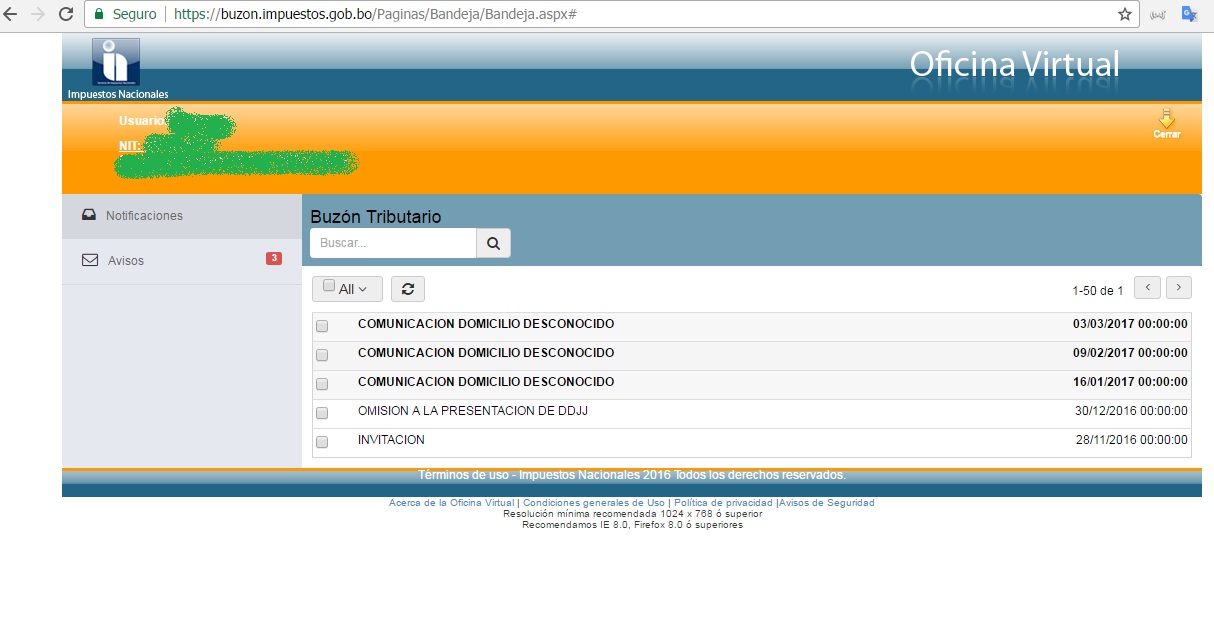This screenshot has height=628, width=1214.
Task: Check the box for 03/03/2017 message
Action: pyautogui.click(x=322, y=326)
